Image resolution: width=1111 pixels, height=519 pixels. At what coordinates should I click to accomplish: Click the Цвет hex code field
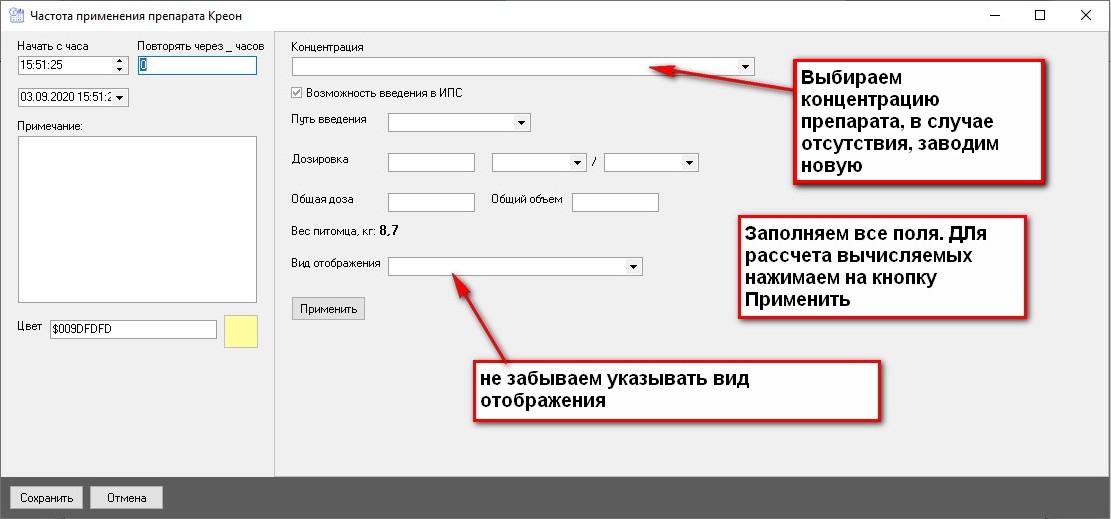pos(132,330)
